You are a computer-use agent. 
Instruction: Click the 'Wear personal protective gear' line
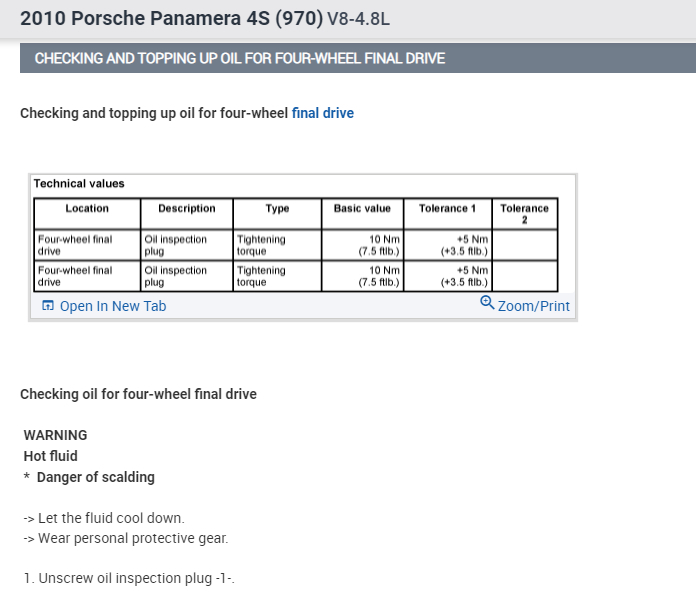point(125,539)
